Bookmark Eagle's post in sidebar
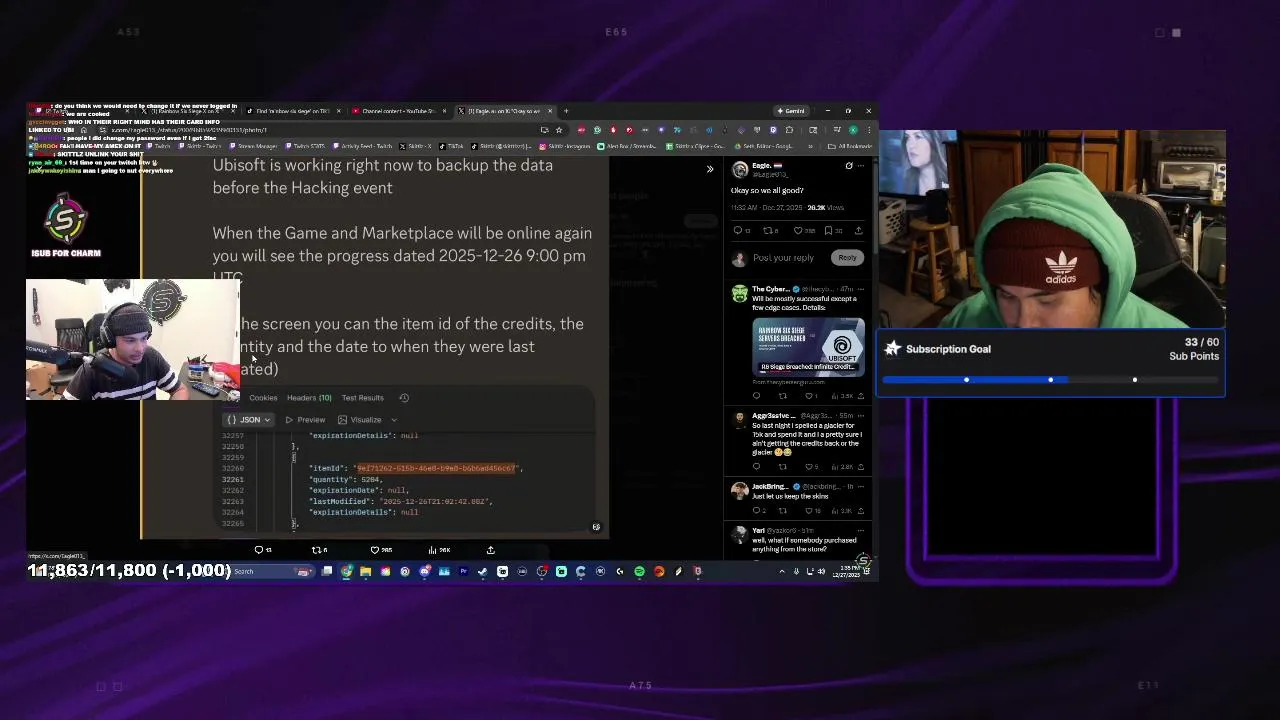This screenshot has width=1280, height=720. point(828,231)
